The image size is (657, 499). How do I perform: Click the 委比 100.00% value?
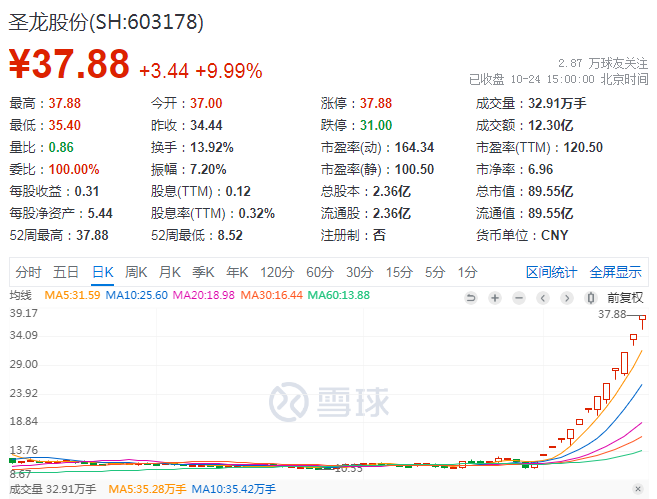tap(74, 169)
